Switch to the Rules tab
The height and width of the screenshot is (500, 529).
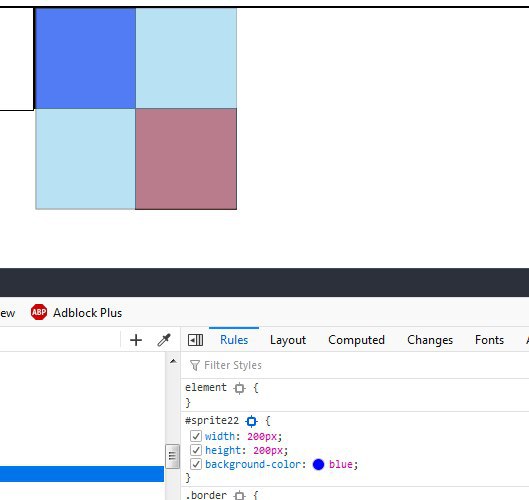tap(234, 340)
